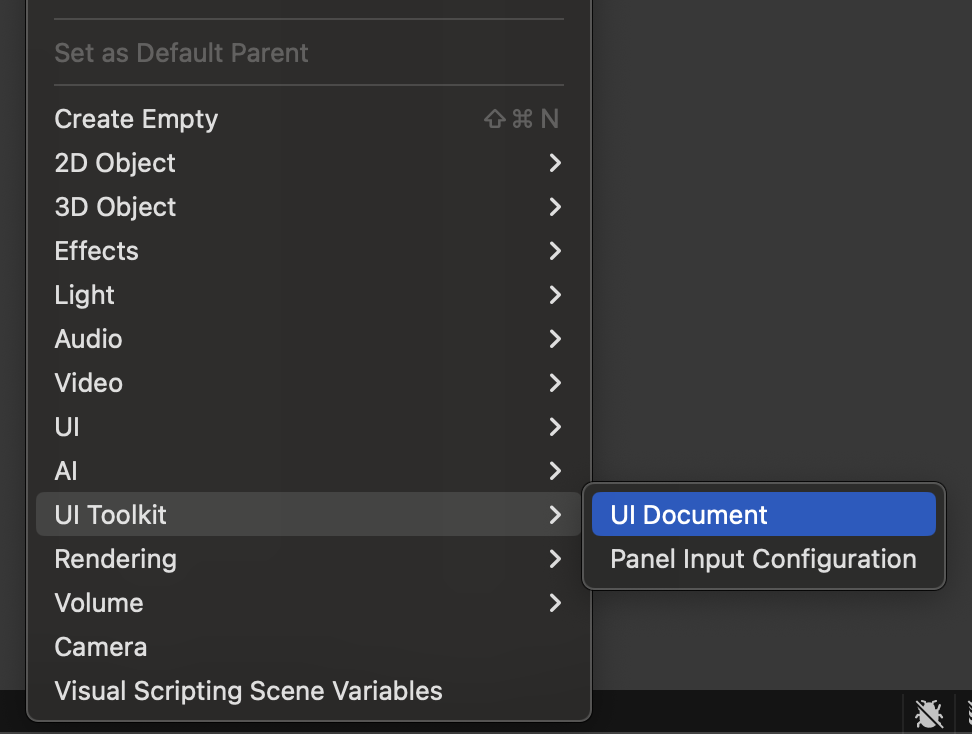The image size is (972, 734).
Task: Open the AI submenu
Action: (66, 471)
